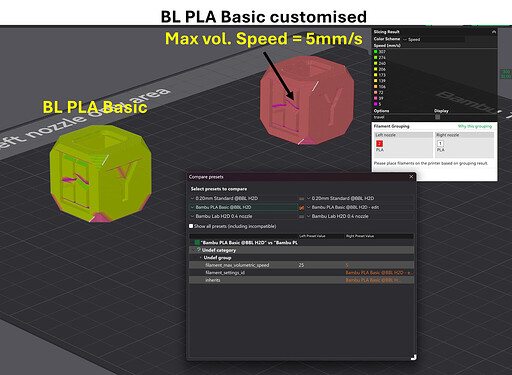Click the 'Compare presets' dialog resize grip

coord(413,357)
